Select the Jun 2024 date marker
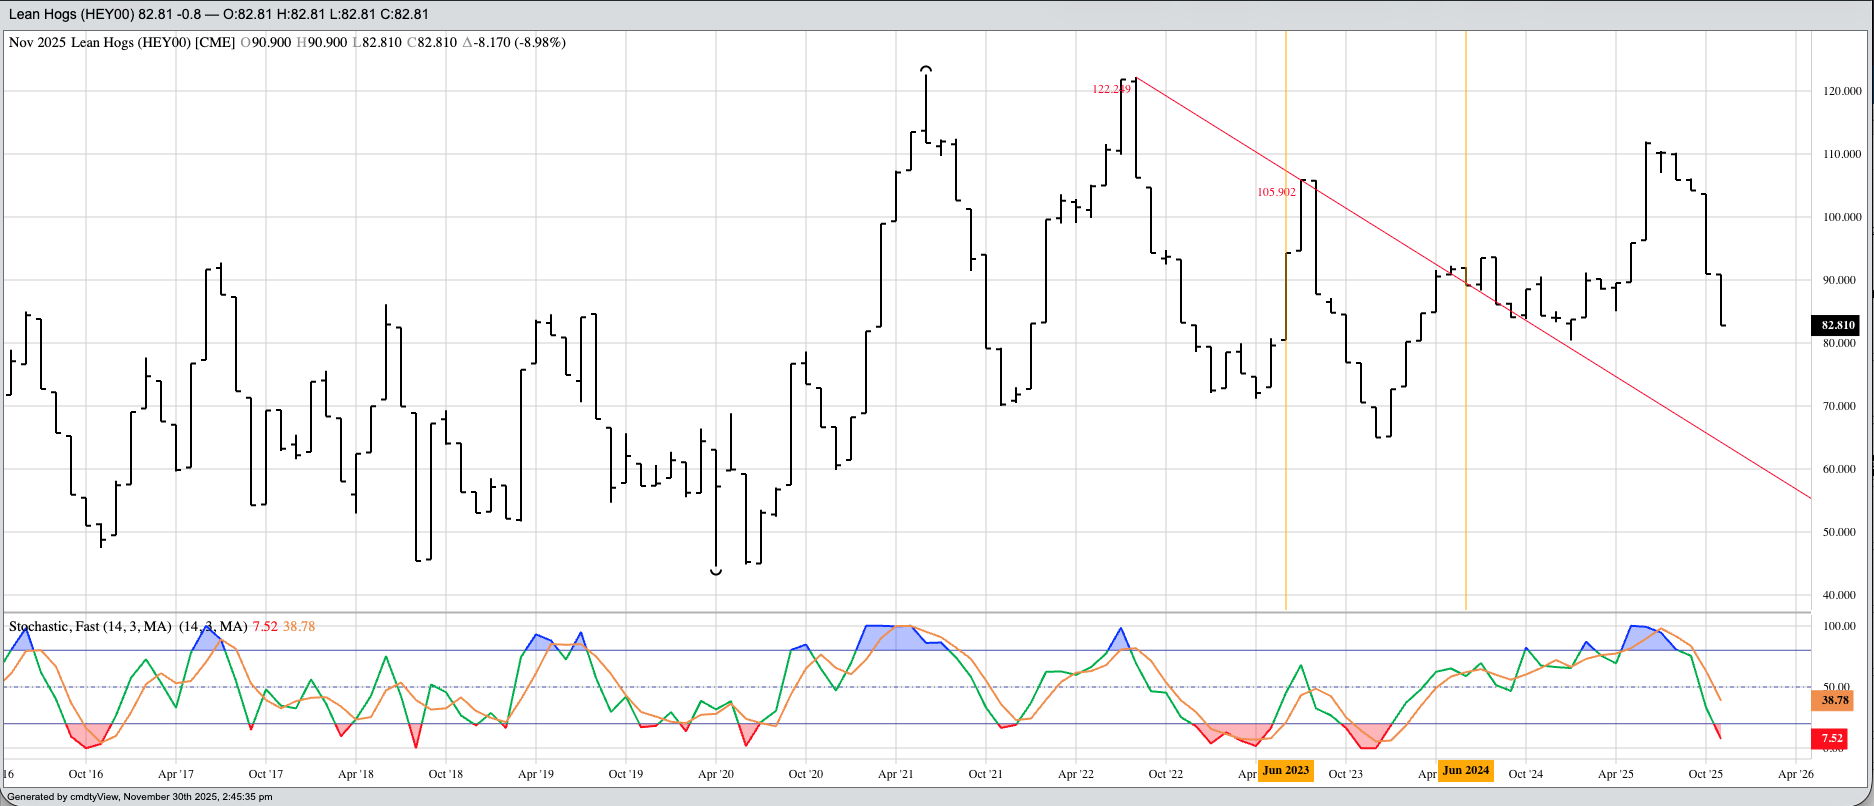Viewport: 1874px width, 806px height. [x=1465, y=770]
